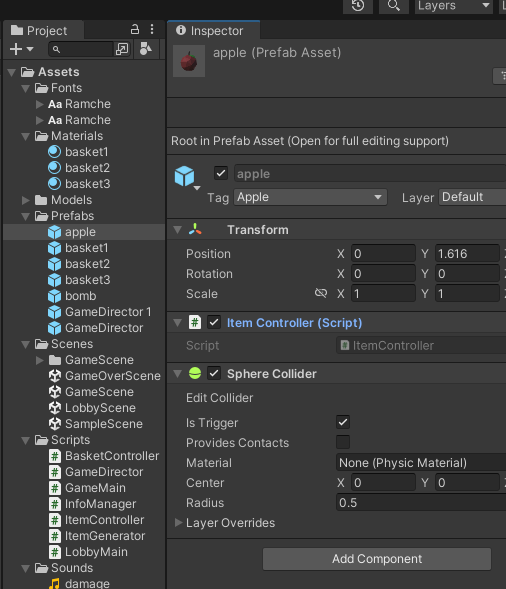Viewport: 506px width, 589px height.
Task: Select the basket1 material icon
Action: [x=54, y=152]
